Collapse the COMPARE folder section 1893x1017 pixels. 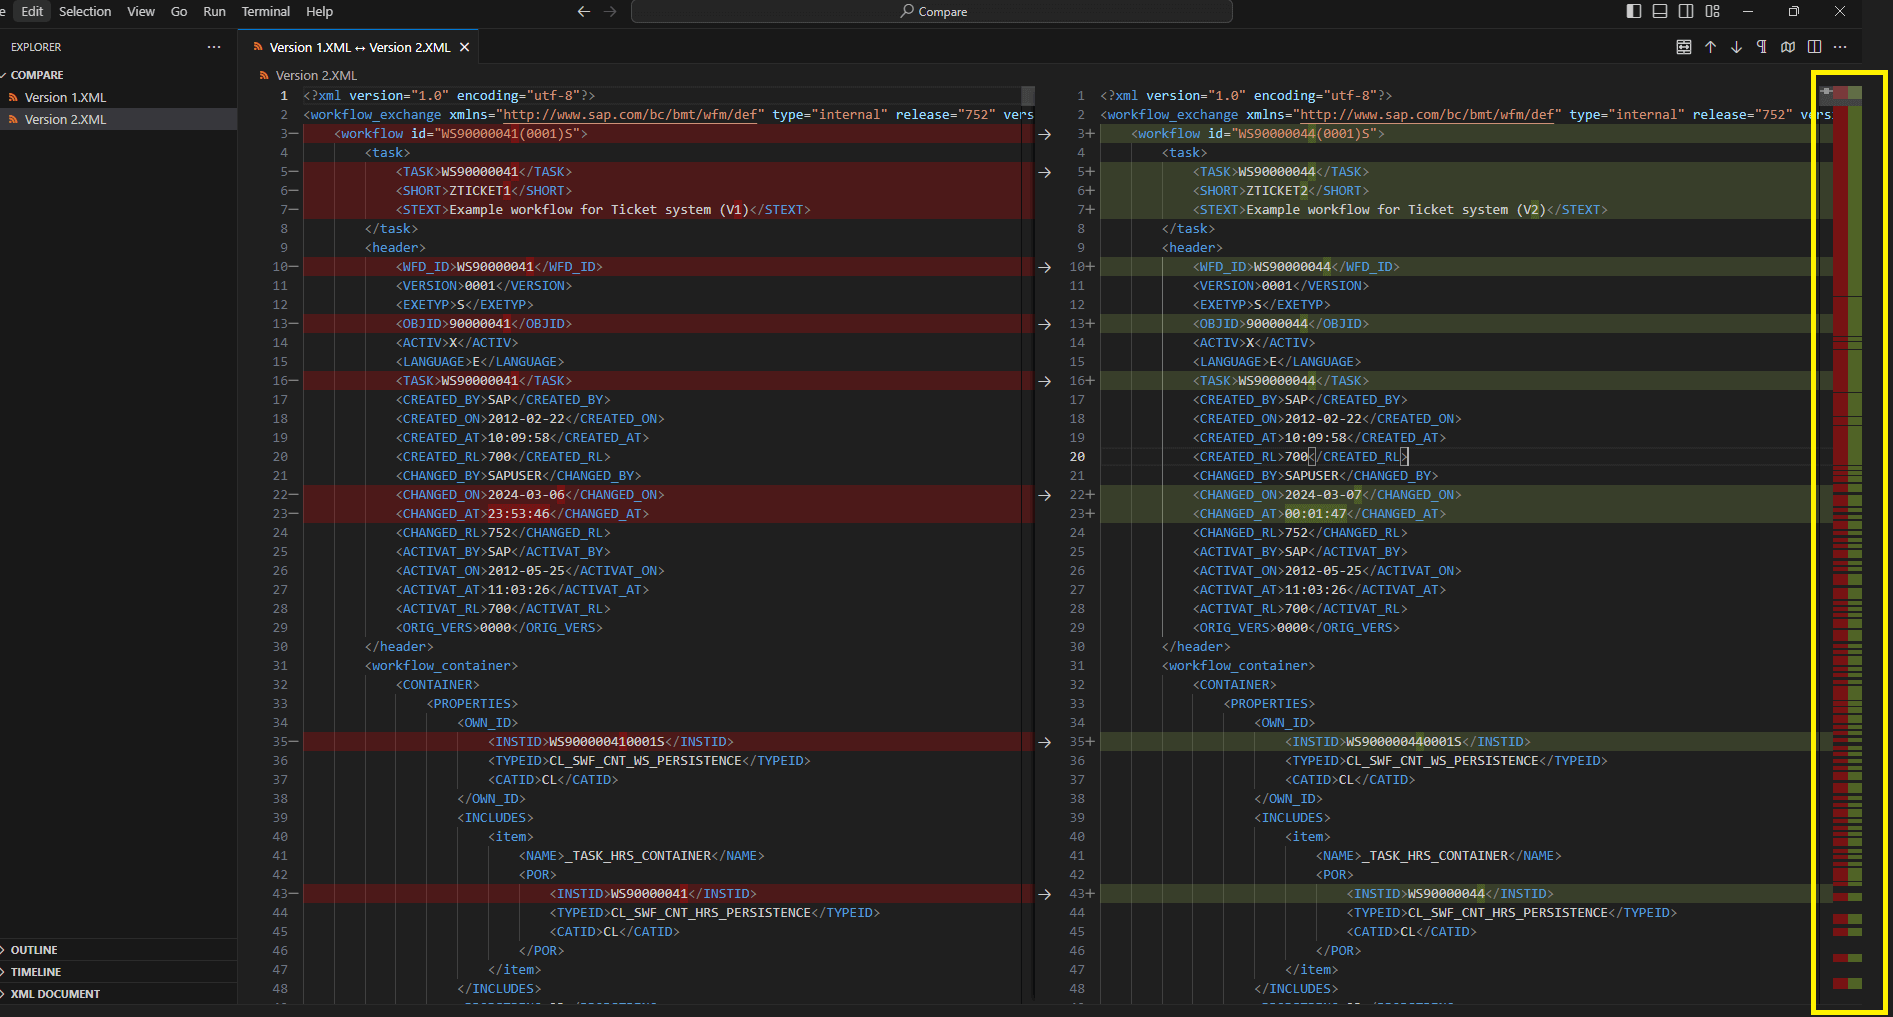click(37, 75)
